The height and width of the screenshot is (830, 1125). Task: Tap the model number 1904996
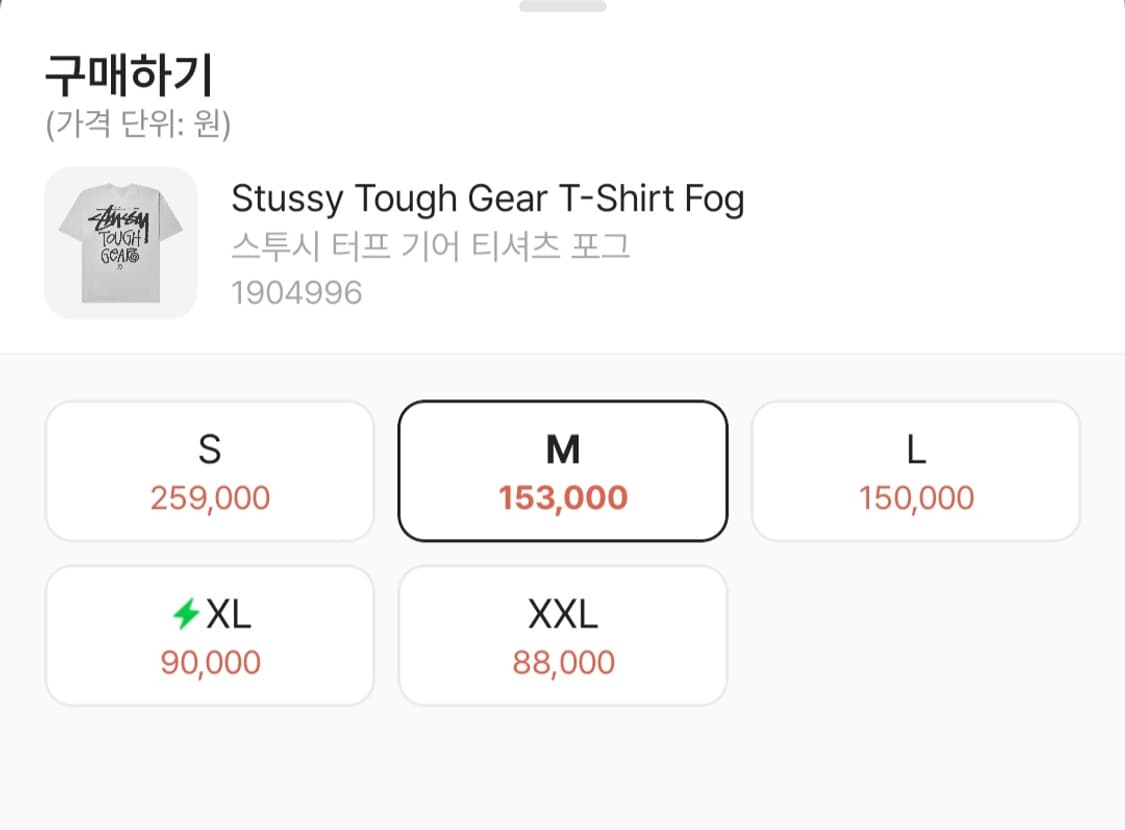(296, 293)
